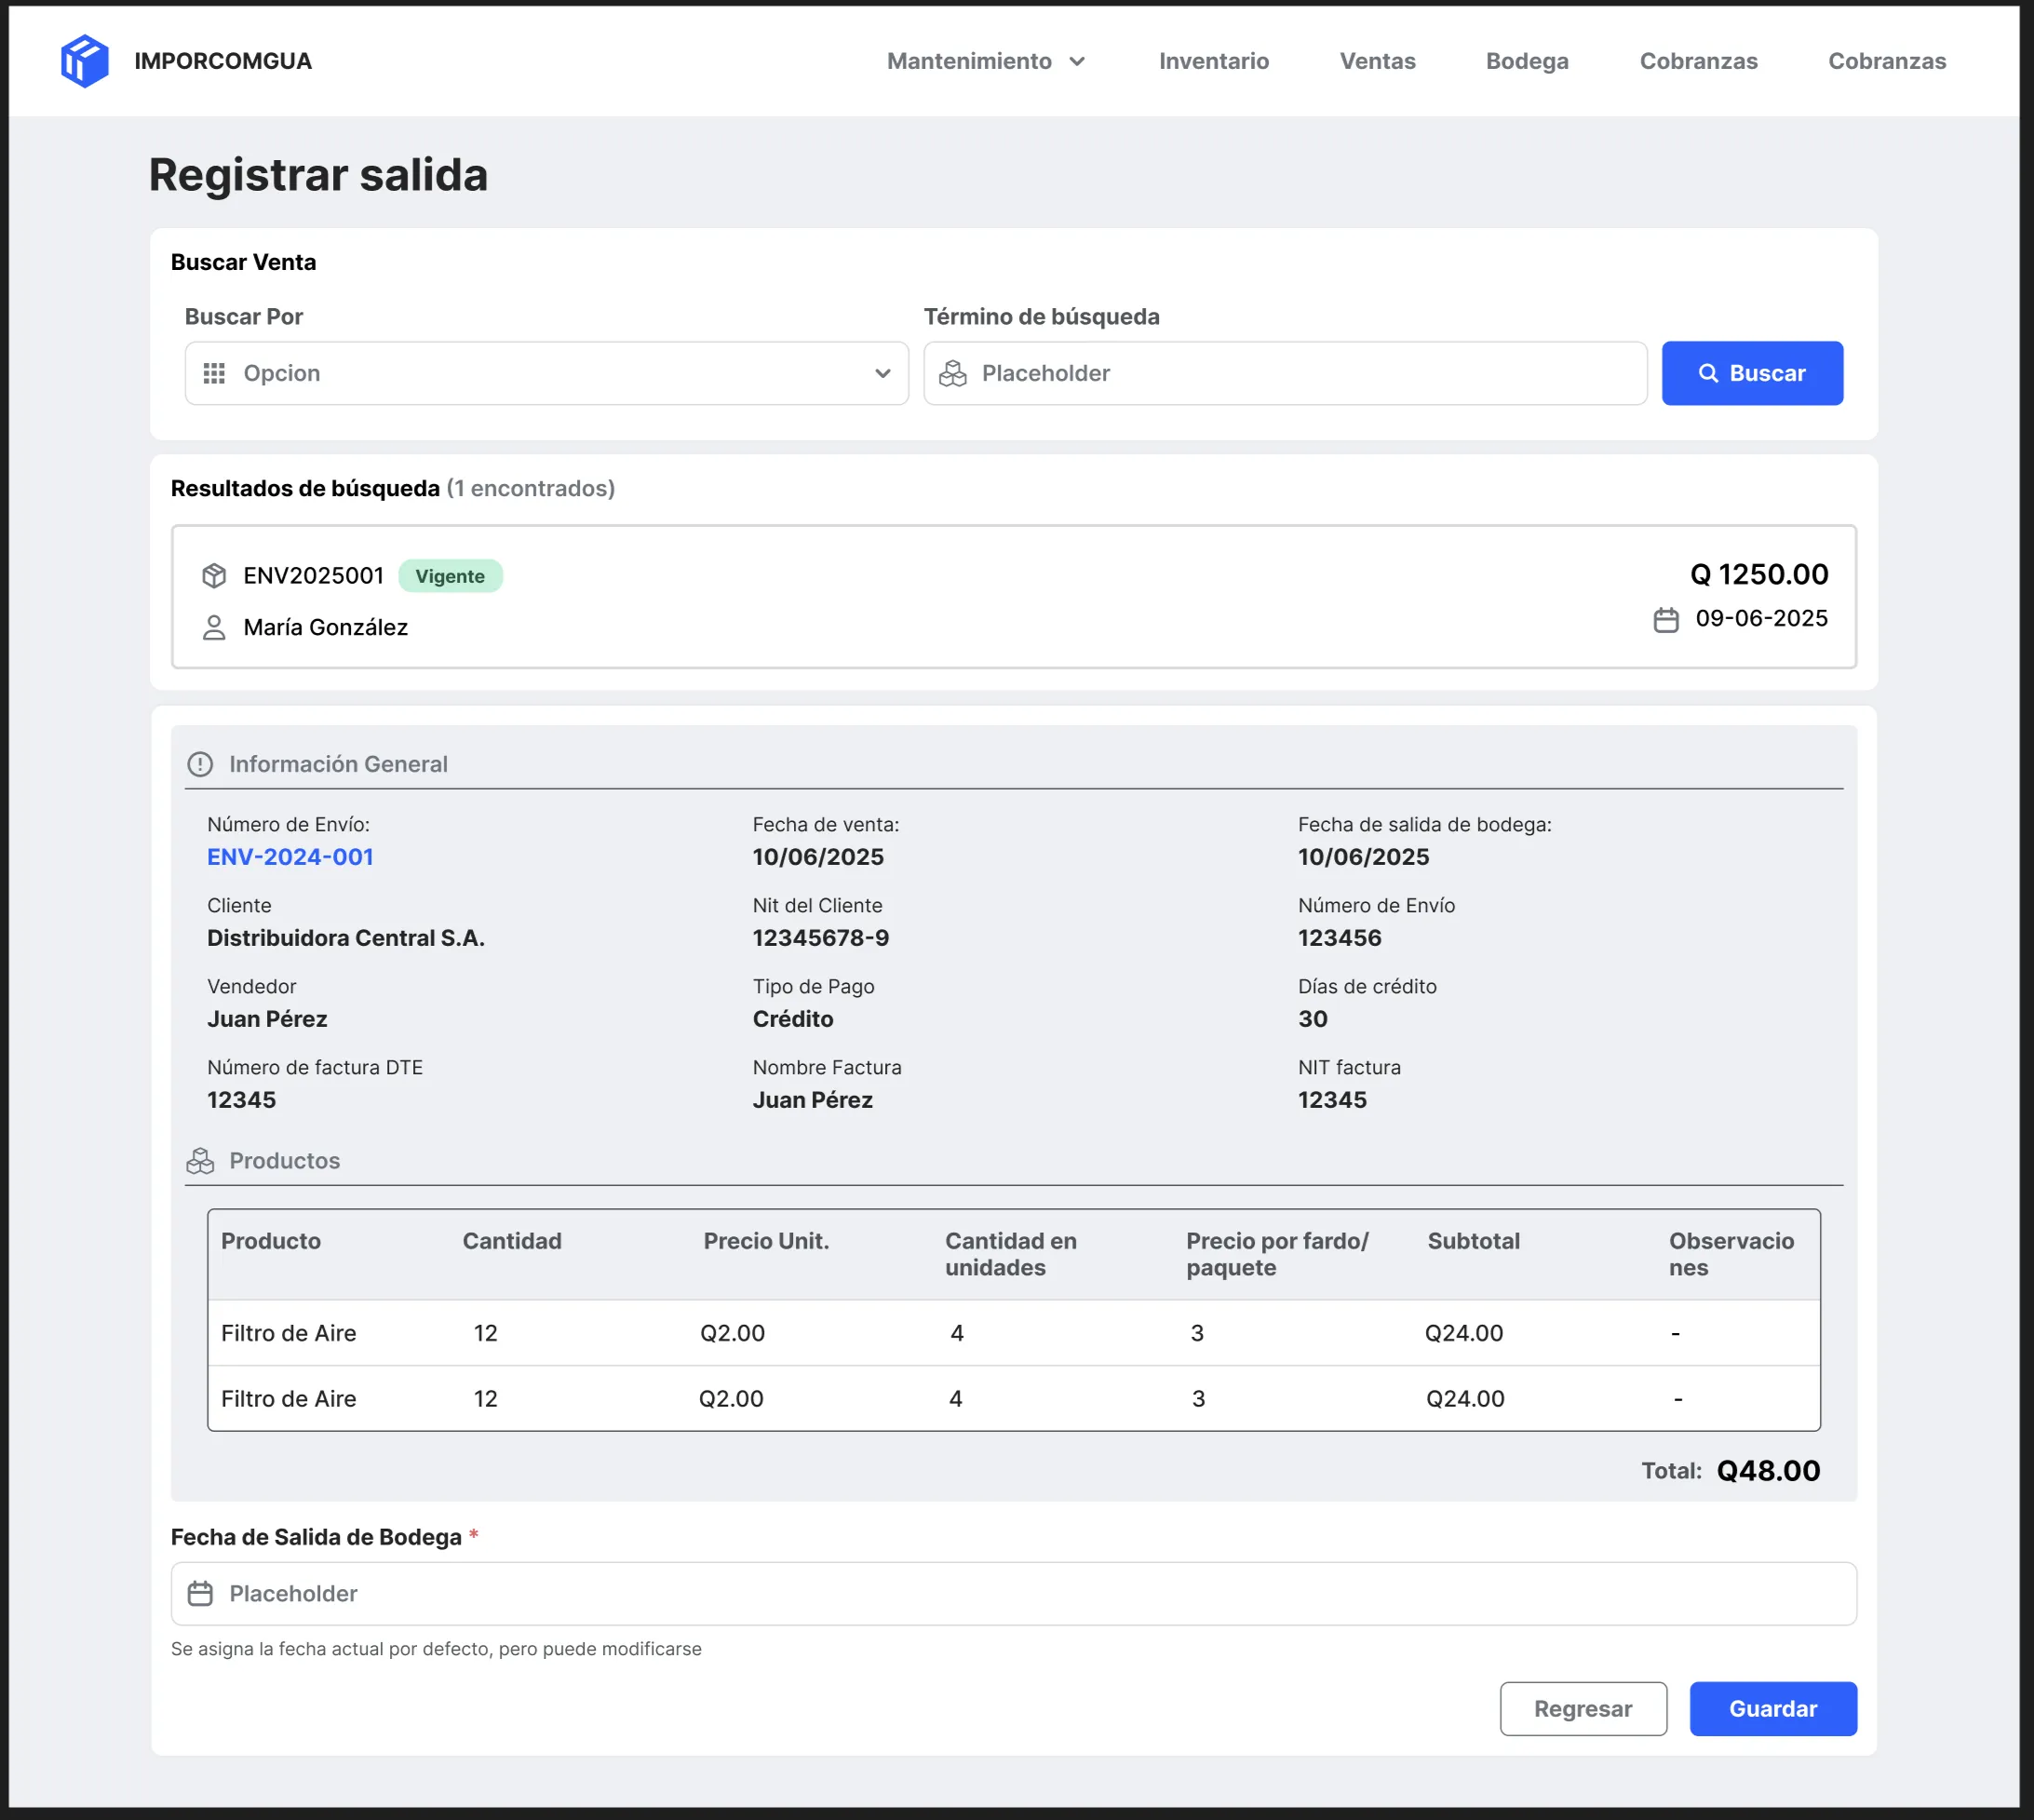This screenshot has height=1820, width=2034.
Task: Click the boxes icon beside Productos heading
Action: 200,1161
